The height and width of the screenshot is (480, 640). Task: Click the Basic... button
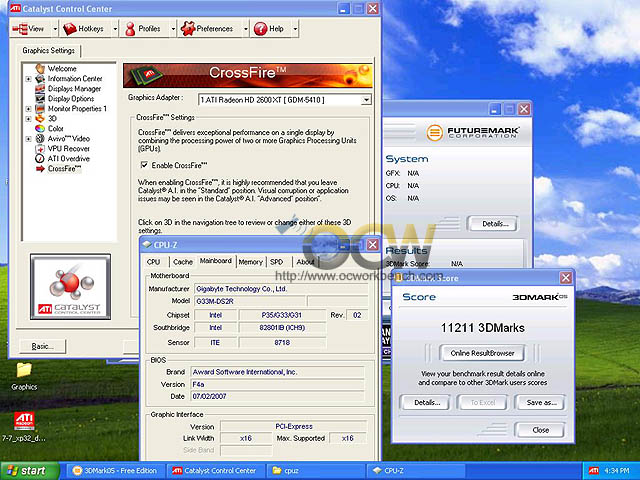[42, 346]
